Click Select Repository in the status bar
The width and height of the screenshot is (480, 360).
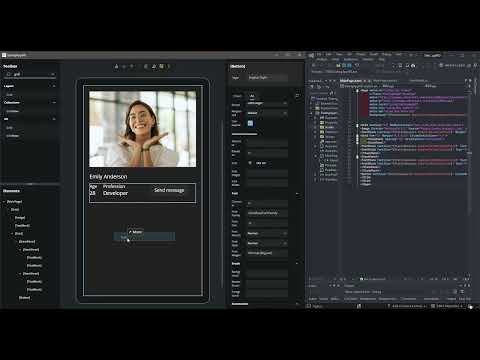[x=447, y=306]
